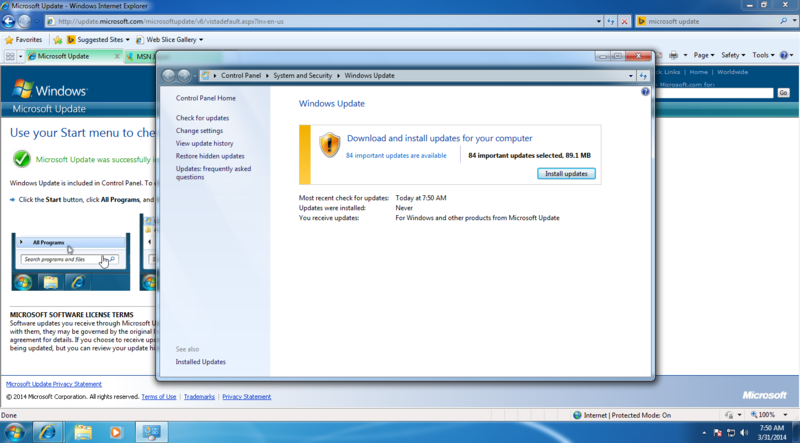This screenshot has width=800, height=443.
Task: Click the Control Panel forward arrow
Action: (x=184, y=76)
